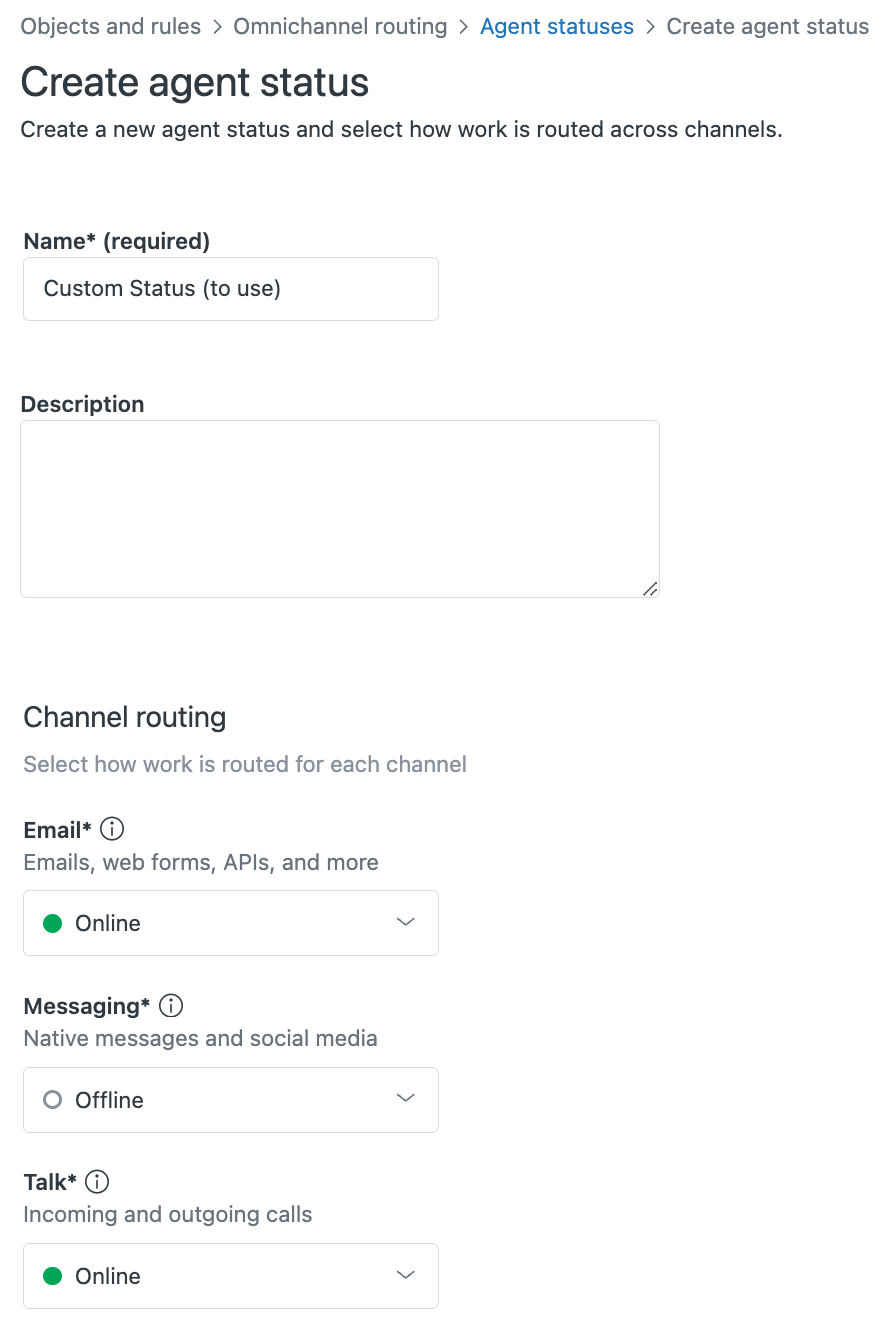894x1330 pixels.
Task: Open the Omnichannel routing breadcrumb
Action: click(x=340, y=27)
